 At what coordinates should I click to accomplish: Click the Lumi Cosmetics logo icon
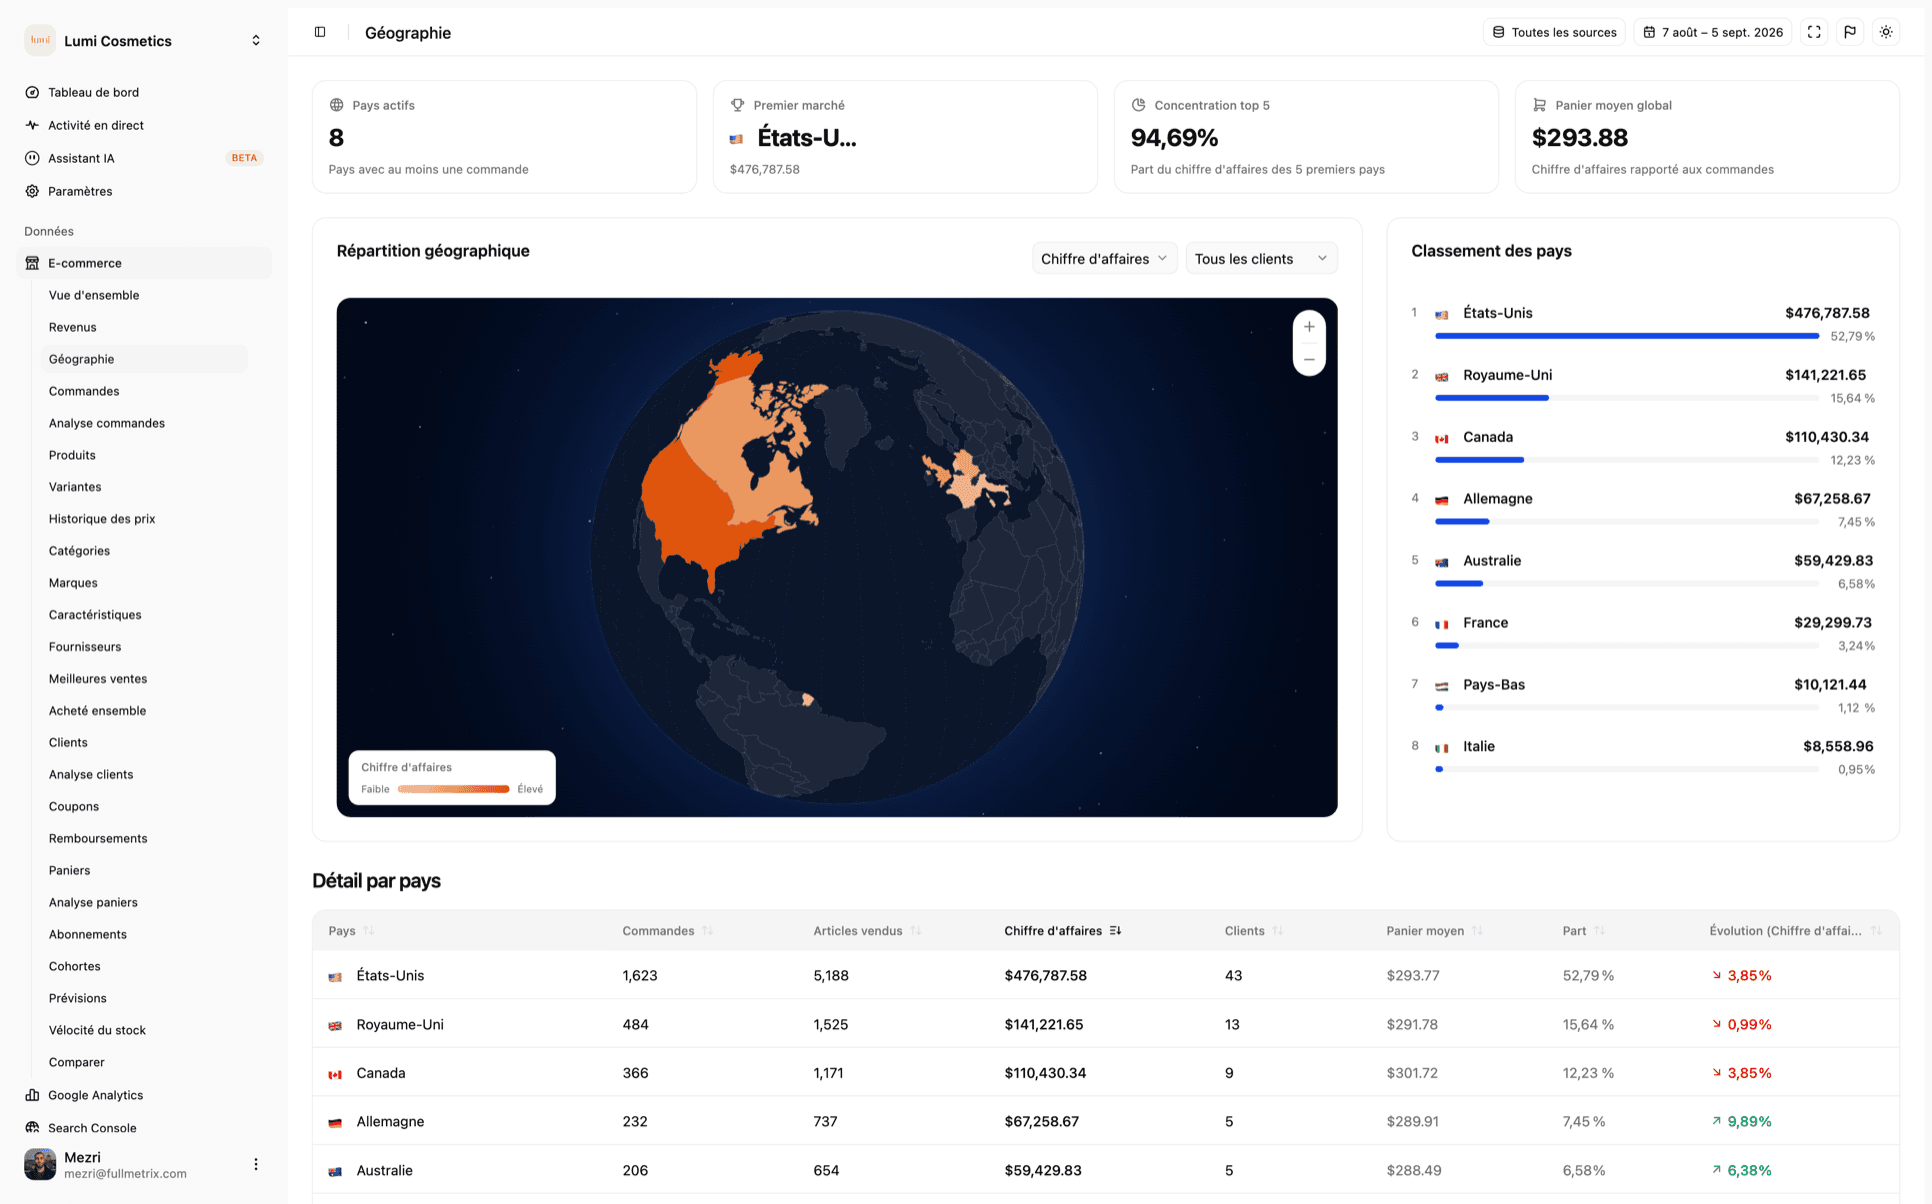[x=40, y=40]
